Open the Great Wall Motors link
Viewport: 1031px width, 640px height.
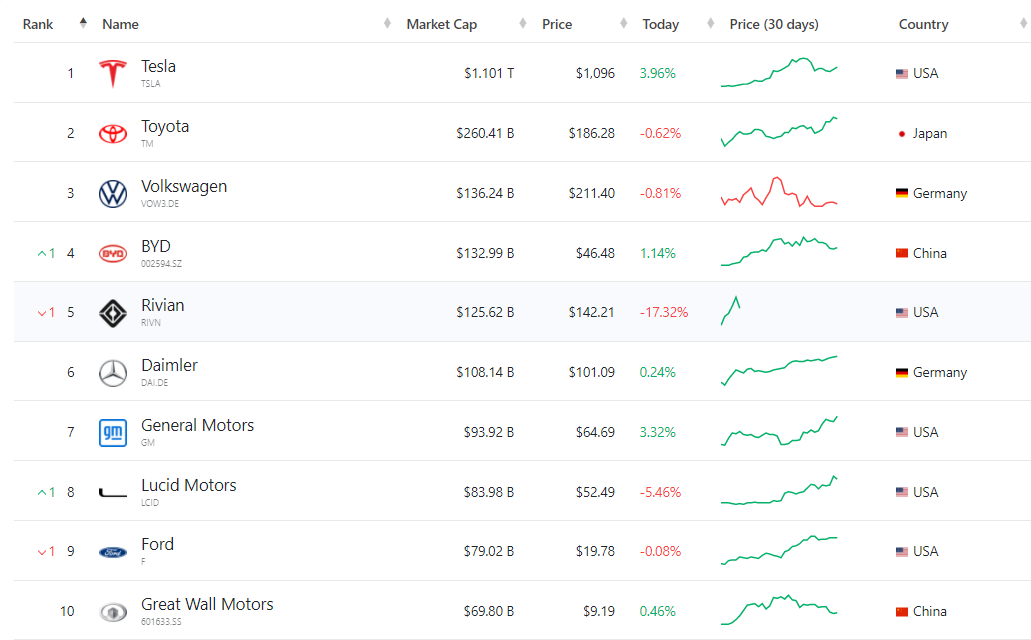207,604
